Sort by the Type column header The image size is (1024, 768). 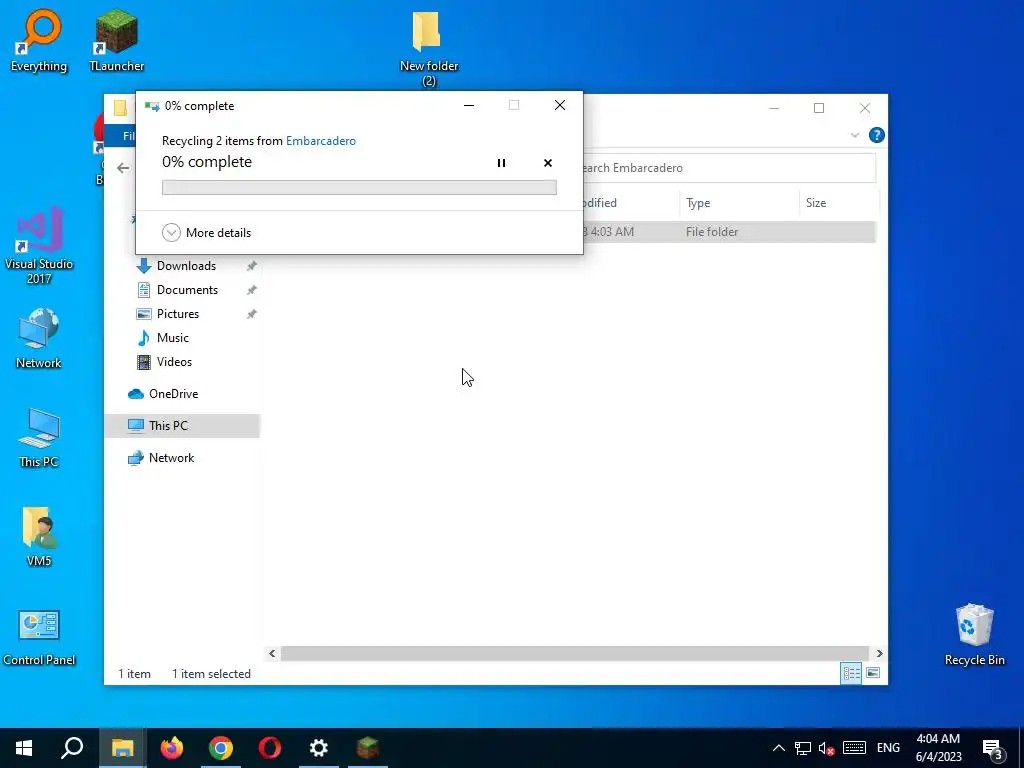pos(739,203)
